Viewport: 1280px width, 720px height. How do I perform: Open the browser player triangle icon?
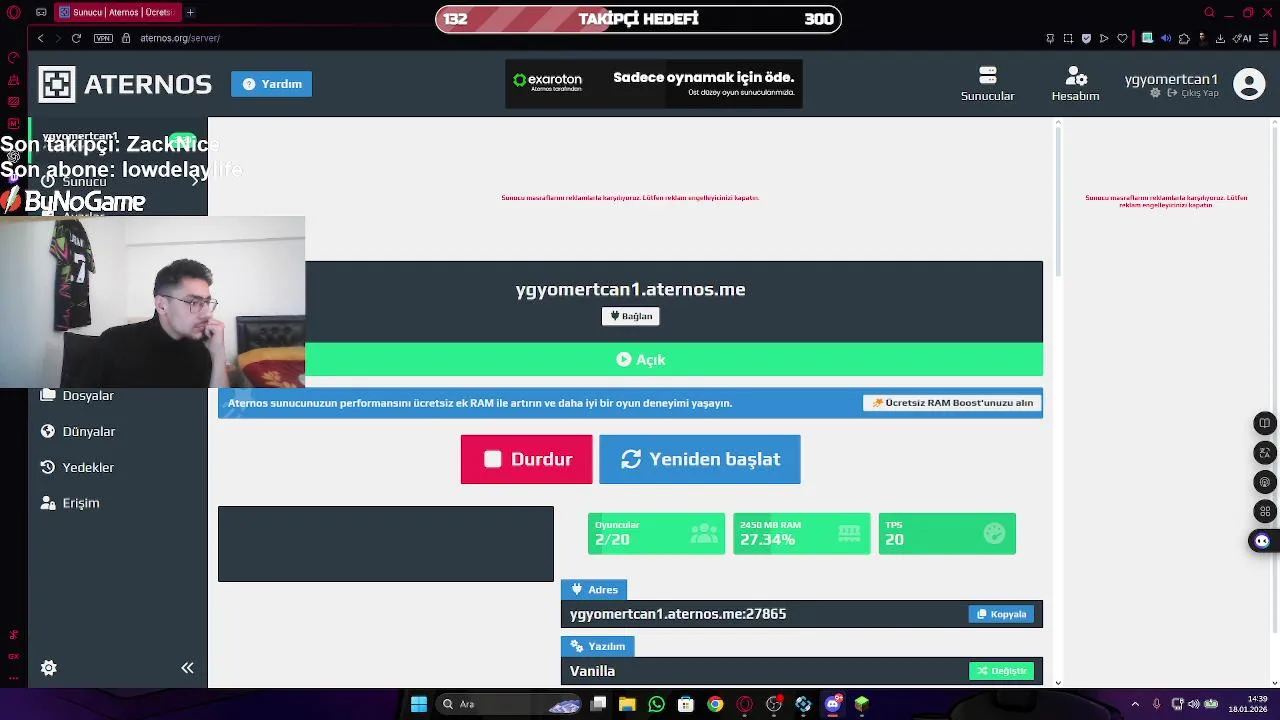[x=1104, y=38]
